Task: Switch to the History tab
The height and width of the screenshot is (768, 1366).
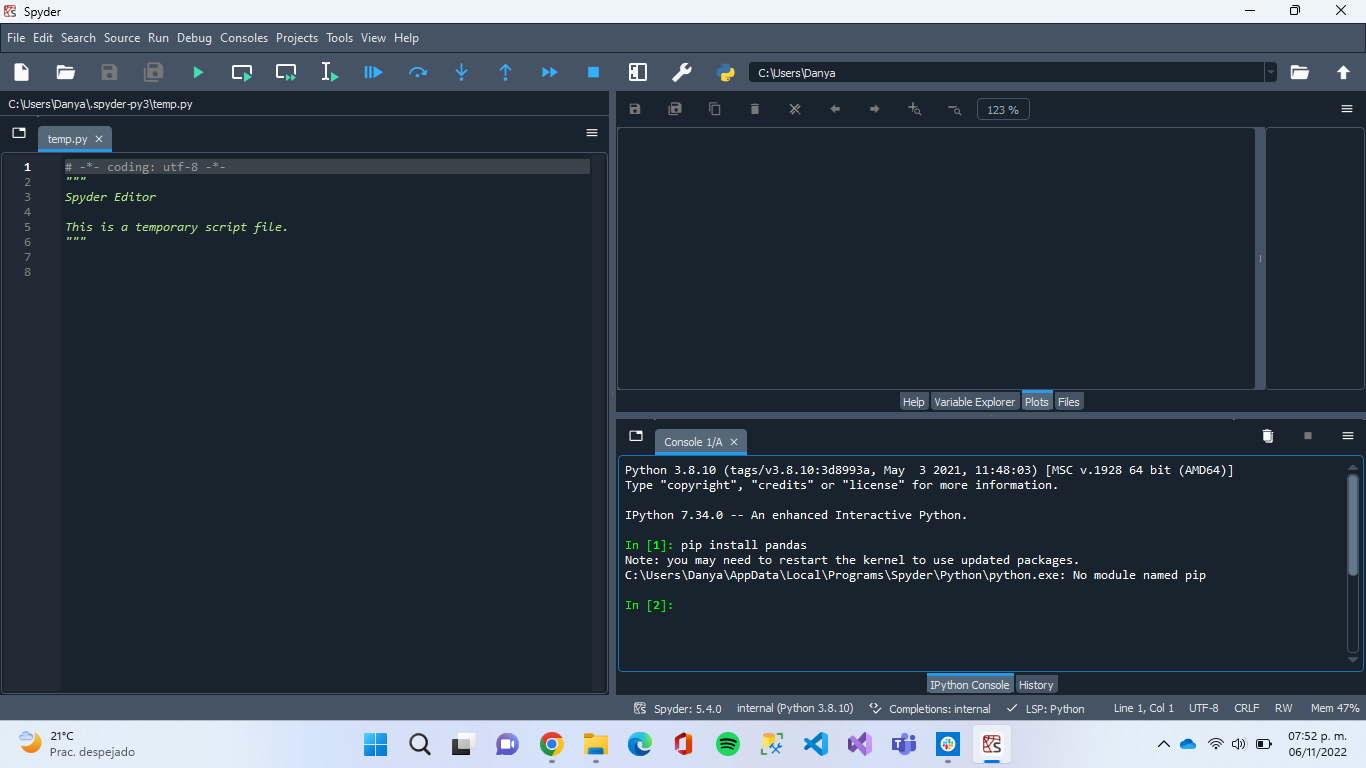Action: [x=1036, y=684]
